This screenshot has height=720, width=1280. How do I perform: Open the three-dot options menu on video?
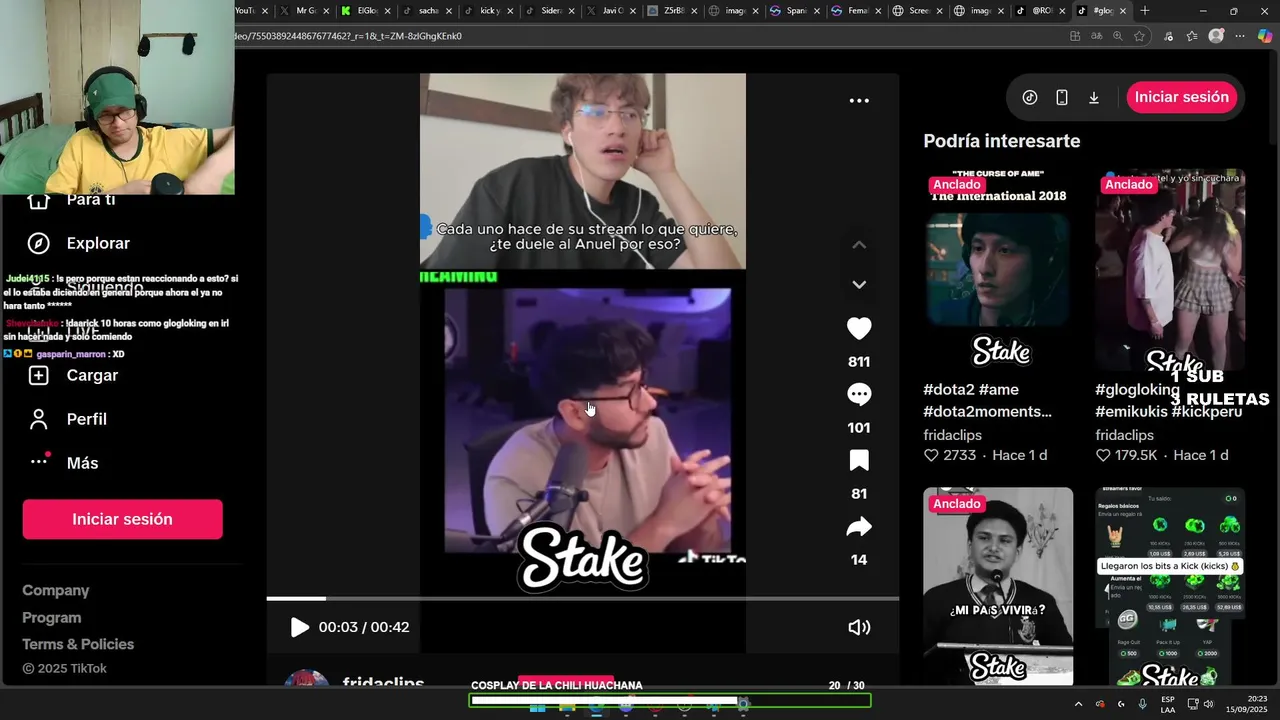(x=859, y=100)
